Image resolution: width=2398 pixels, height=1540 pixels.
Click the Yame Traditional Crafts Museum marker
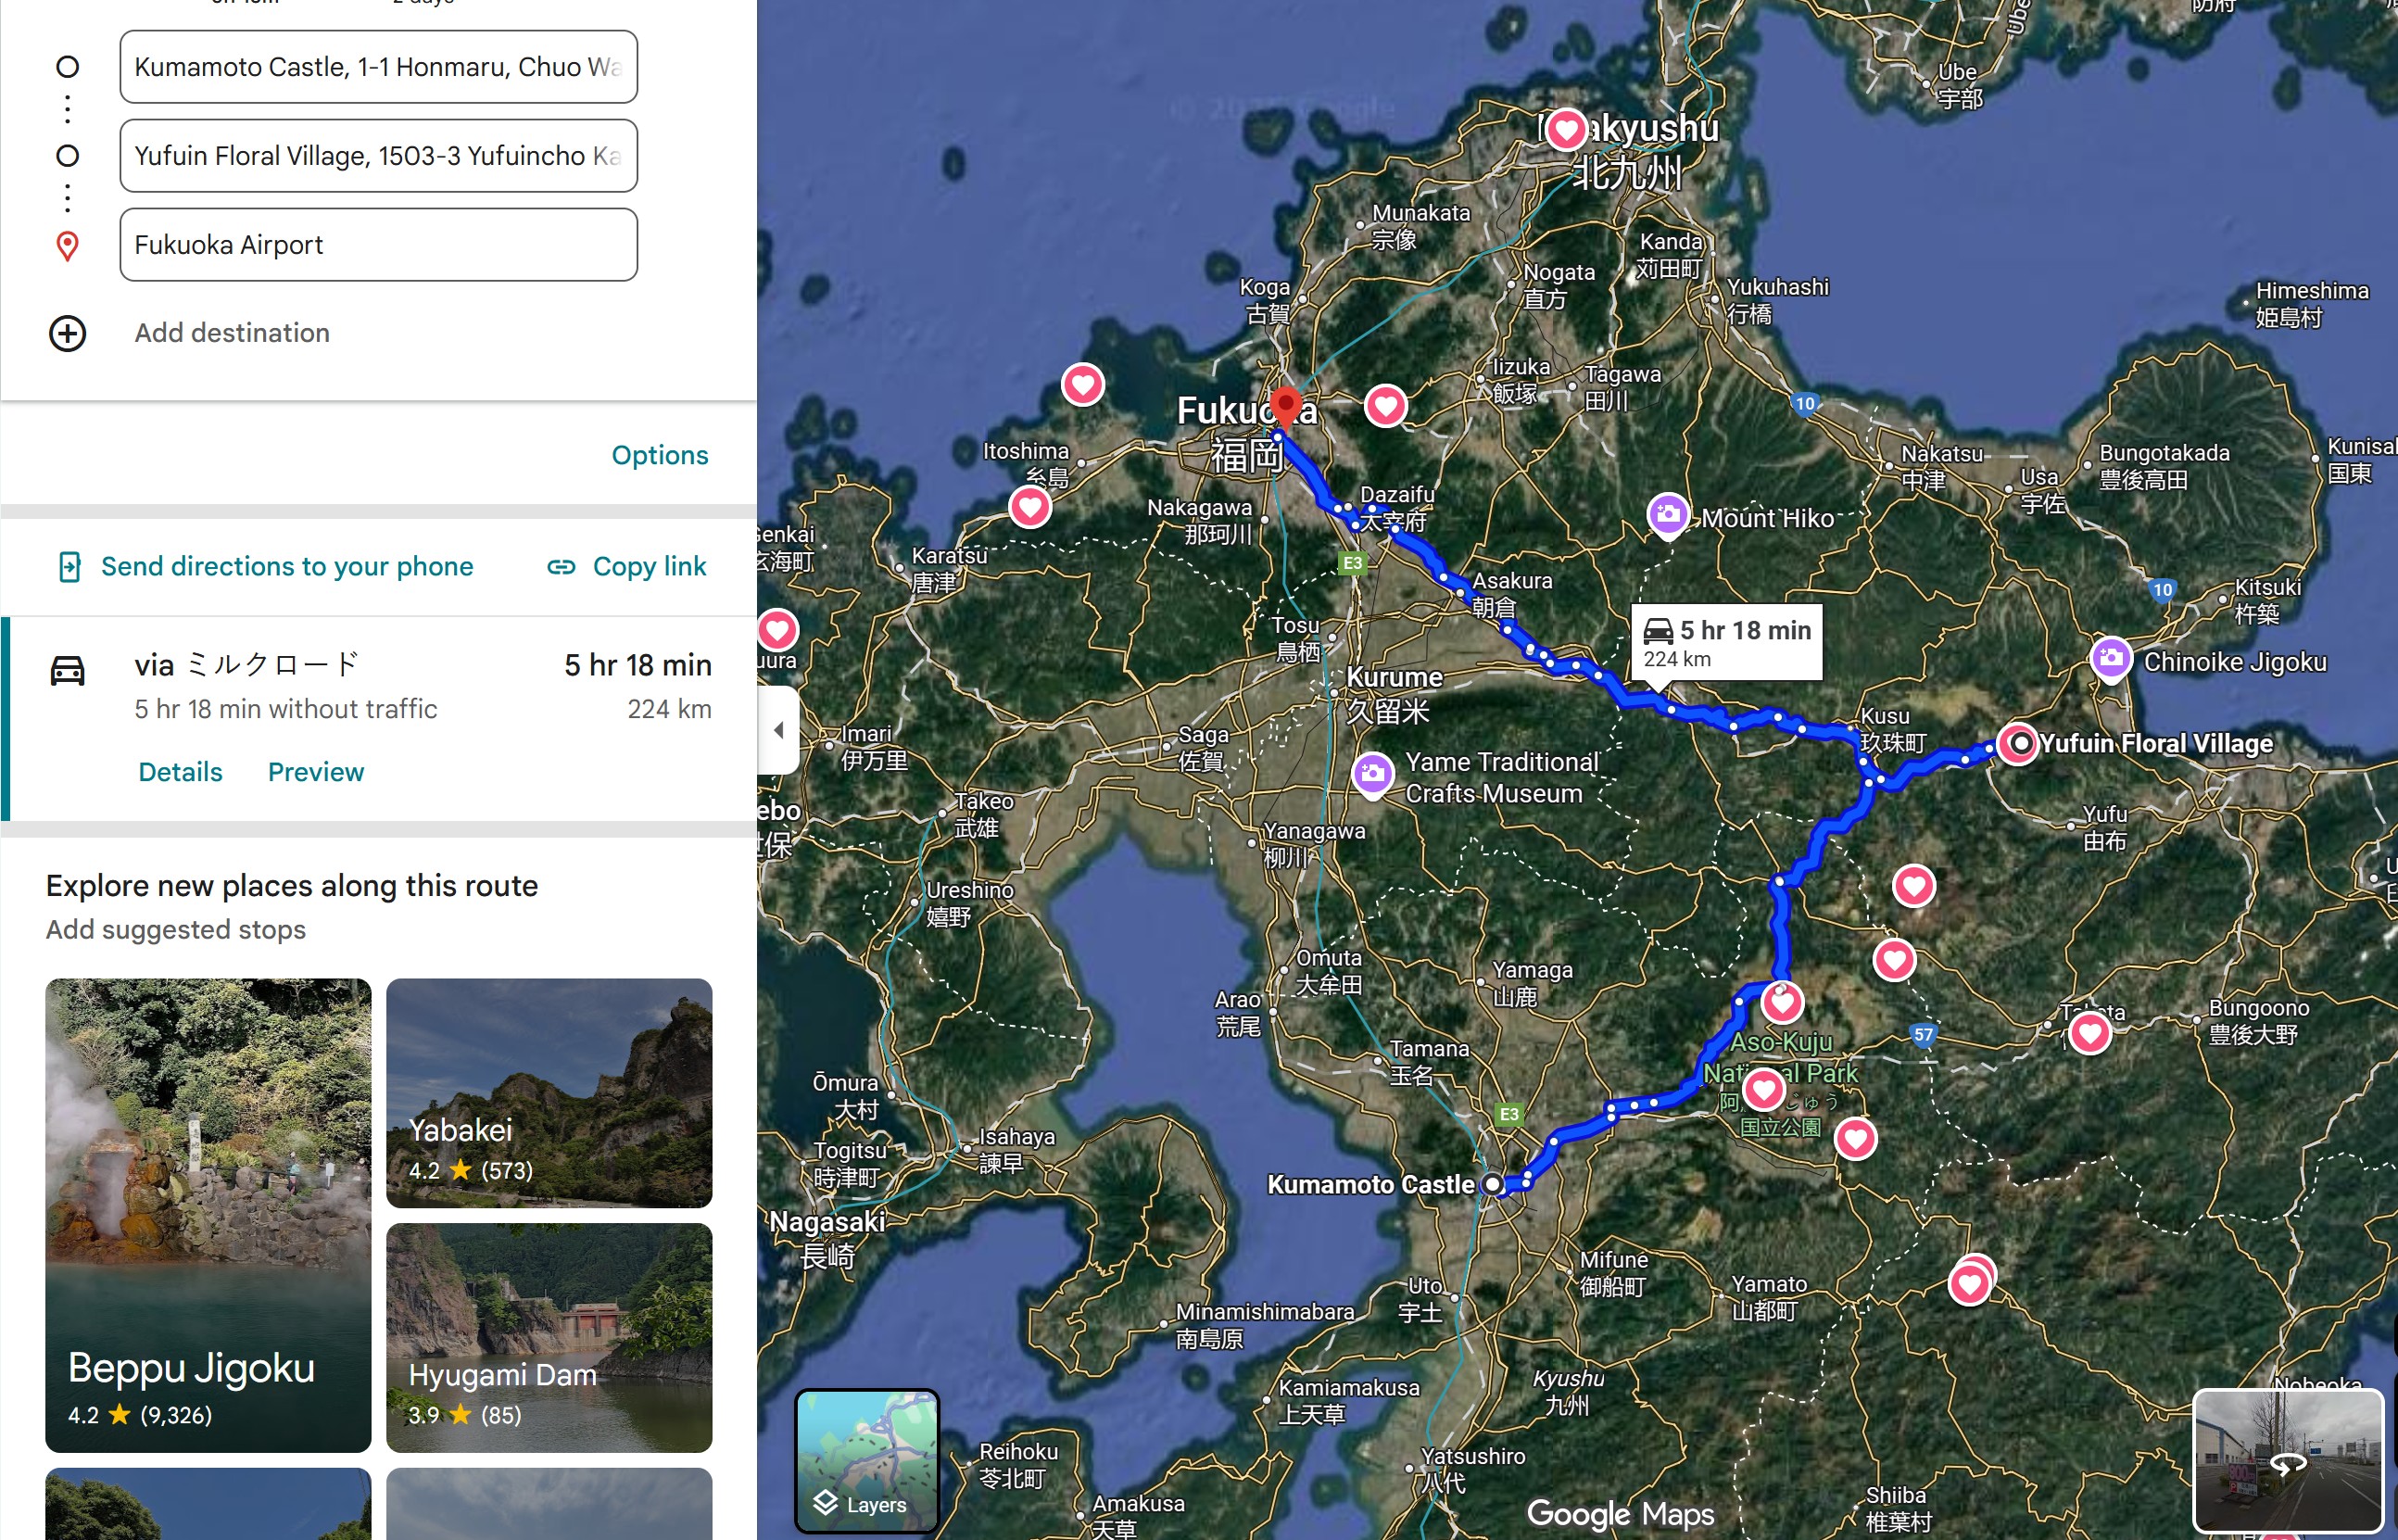tap(1373, 774)
